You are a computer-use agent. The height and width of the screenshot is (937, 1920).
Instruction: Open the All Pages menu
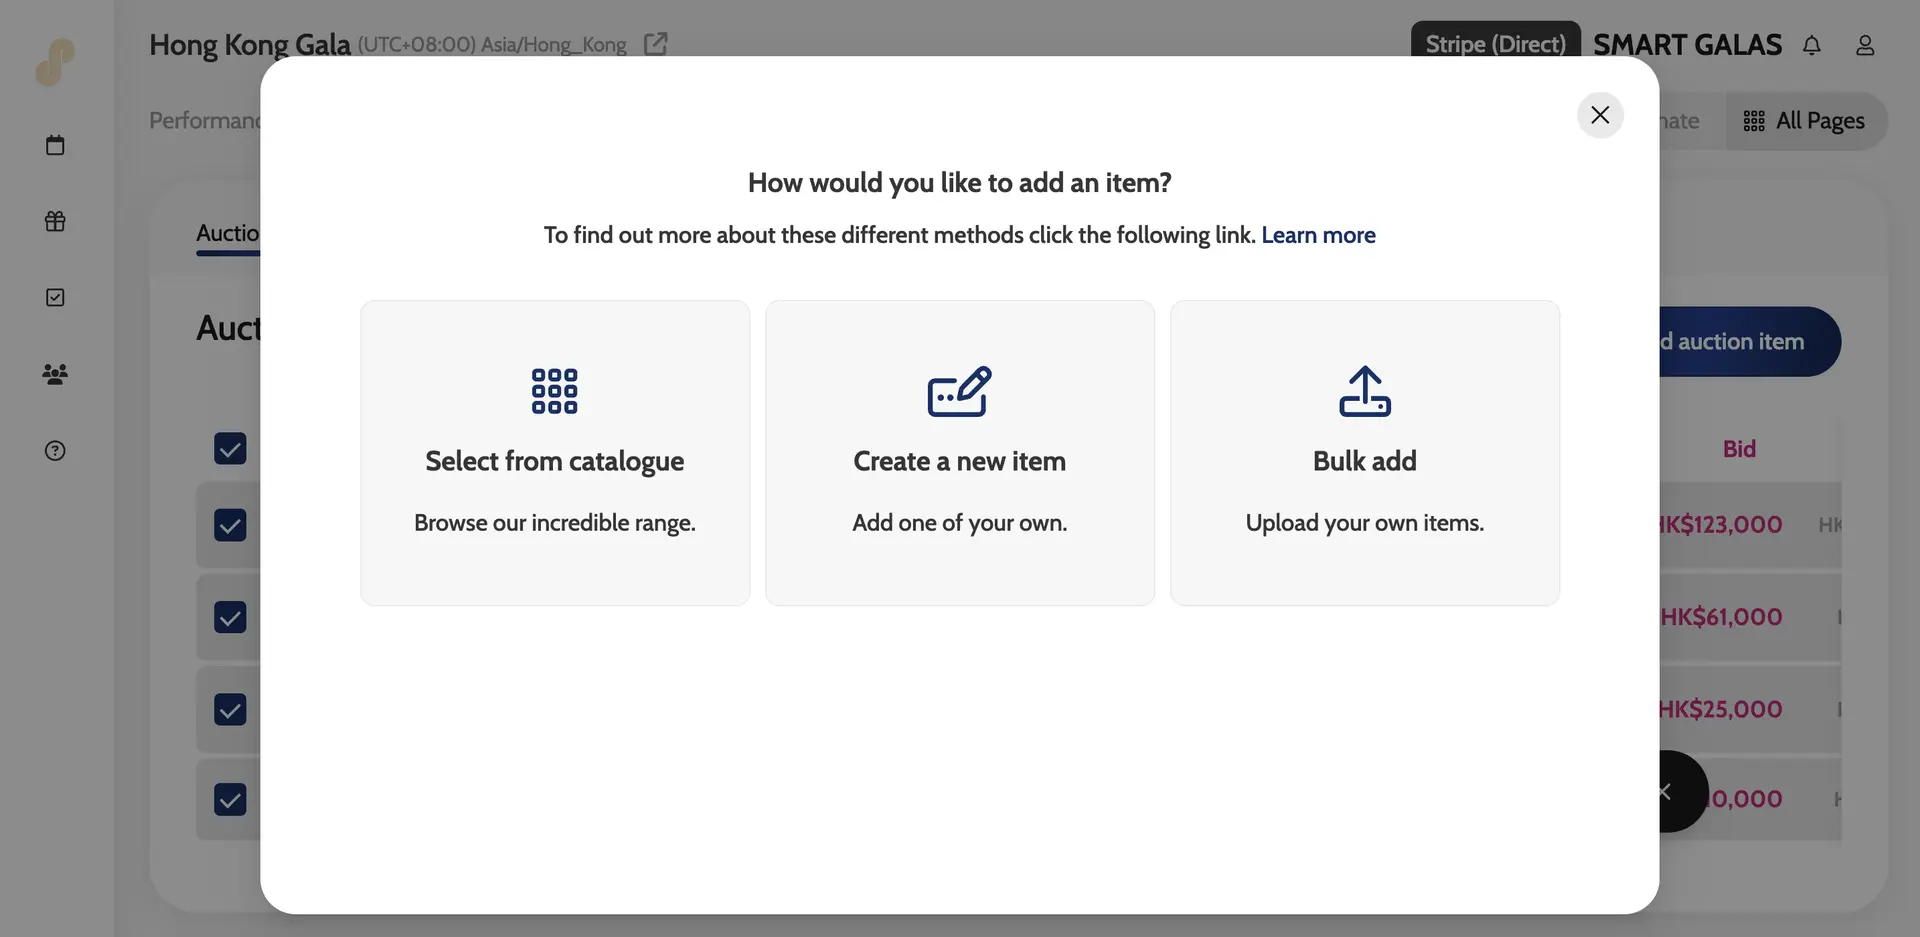click(x=1805, y=121)
